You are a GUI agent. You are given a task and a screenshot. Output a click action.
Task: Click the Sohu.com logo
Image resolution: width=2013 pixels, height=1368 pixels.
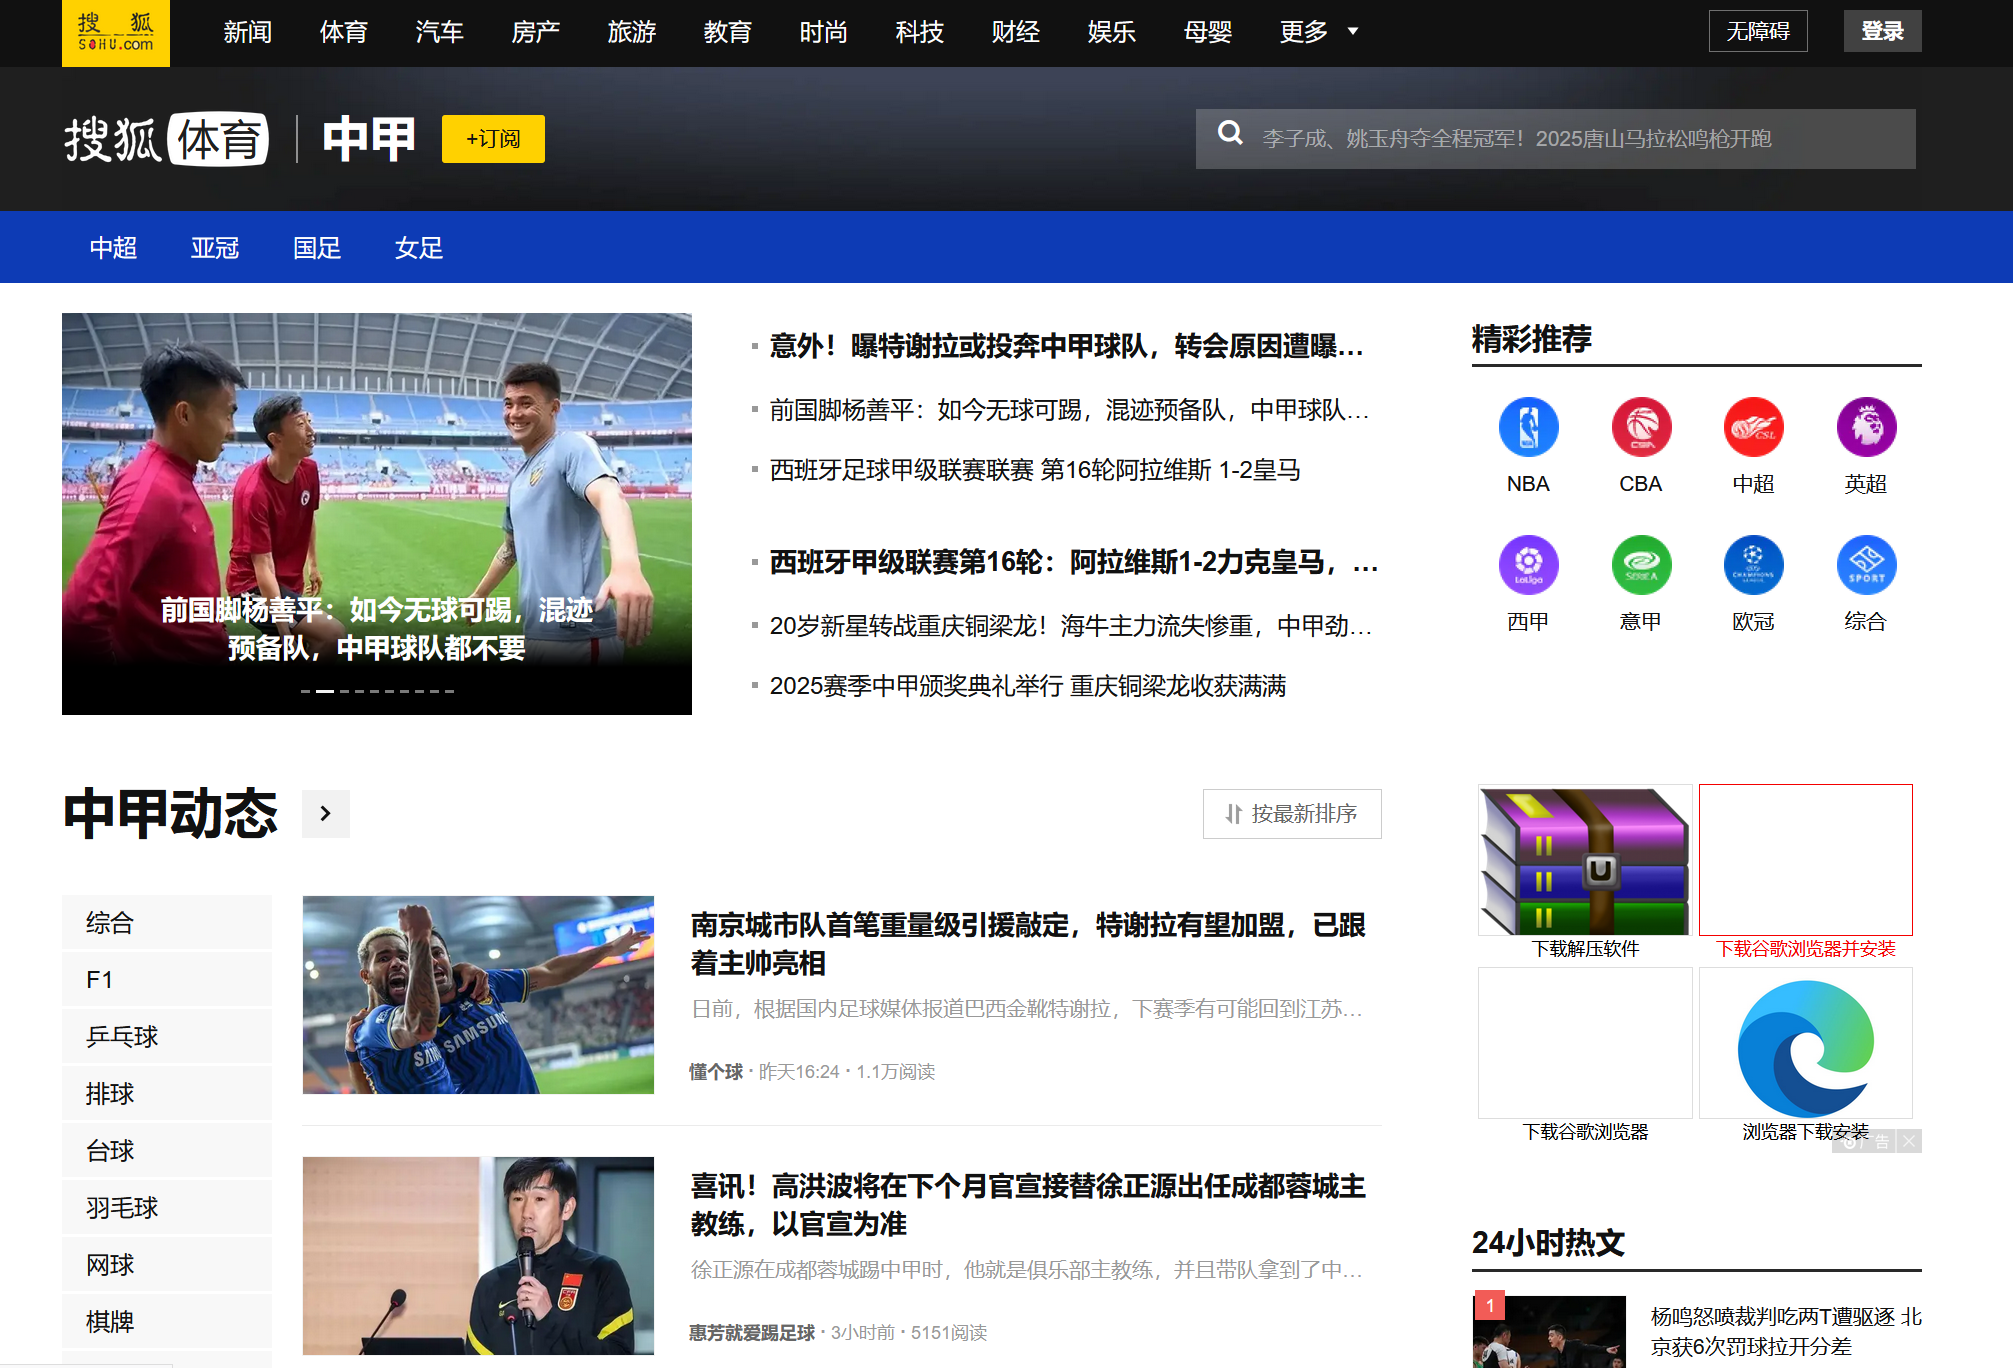[116, 33]
